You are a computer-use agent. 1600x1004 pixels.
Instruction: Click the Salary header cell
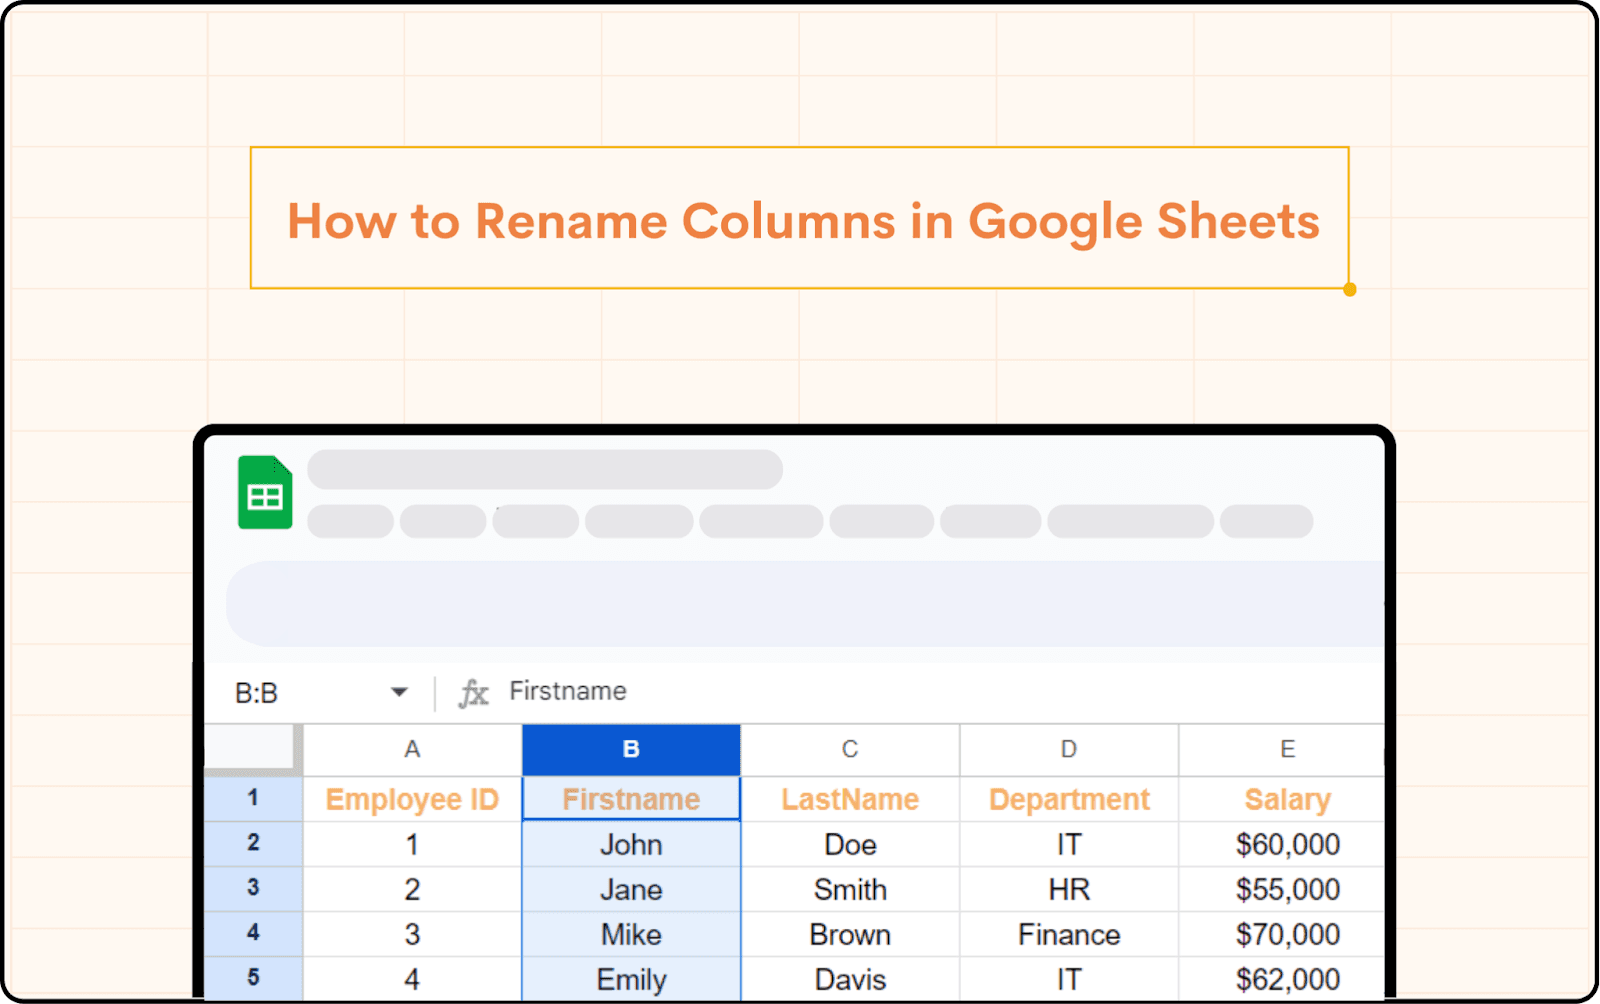(1286, 799)
